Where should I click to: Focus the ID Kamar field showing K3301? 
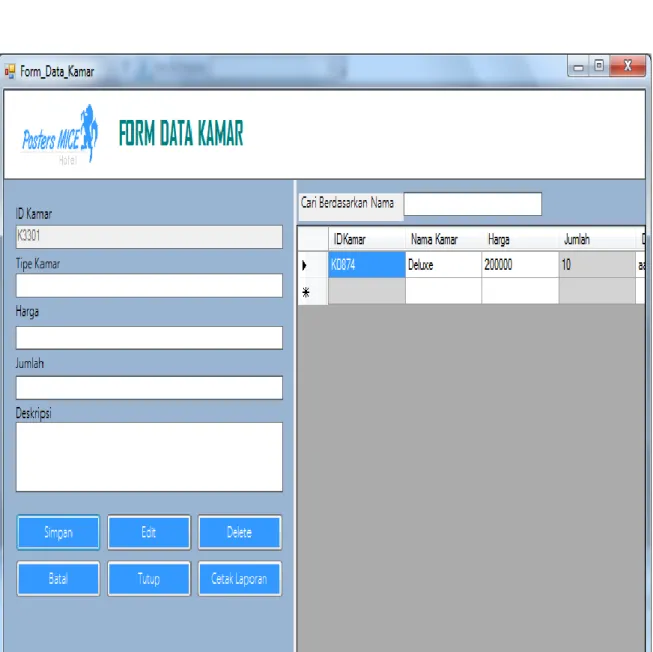(149, 236)
